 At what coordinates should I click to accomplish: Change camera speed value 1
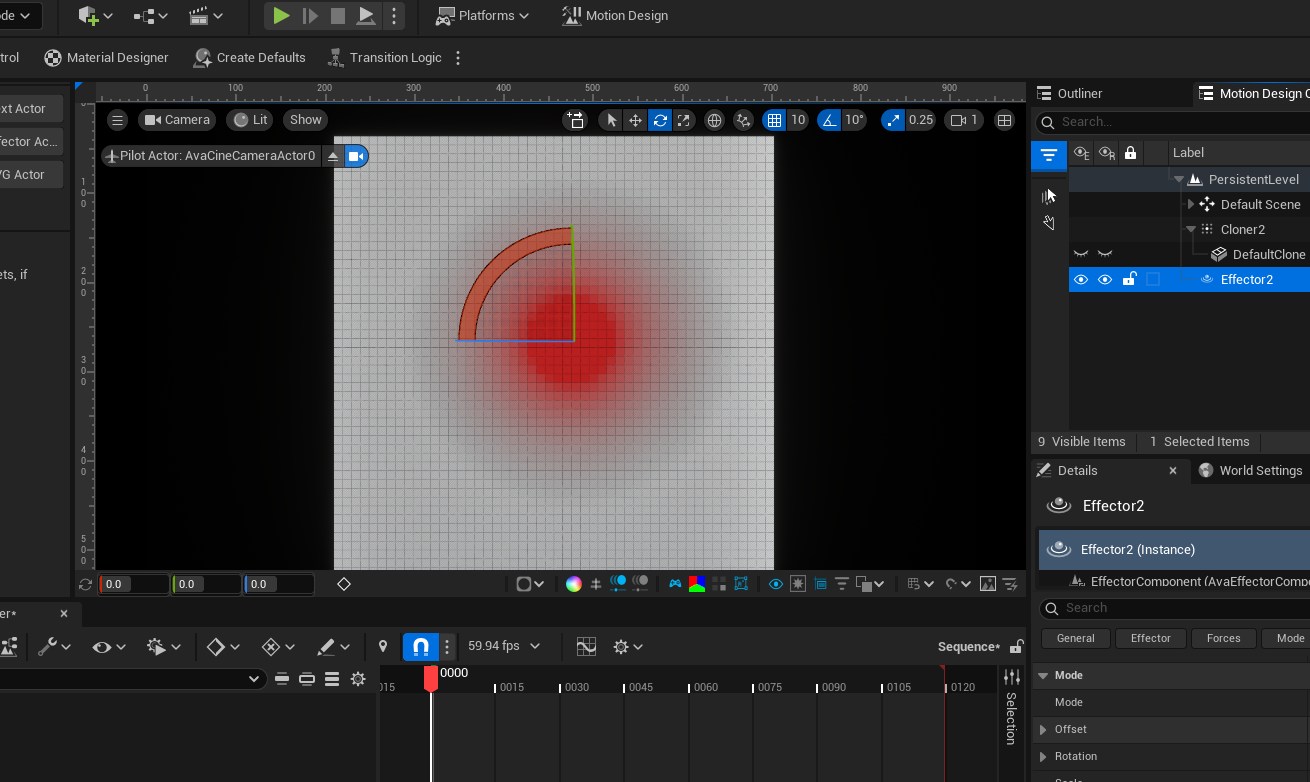pyautogui.click(x=964, y=120)
